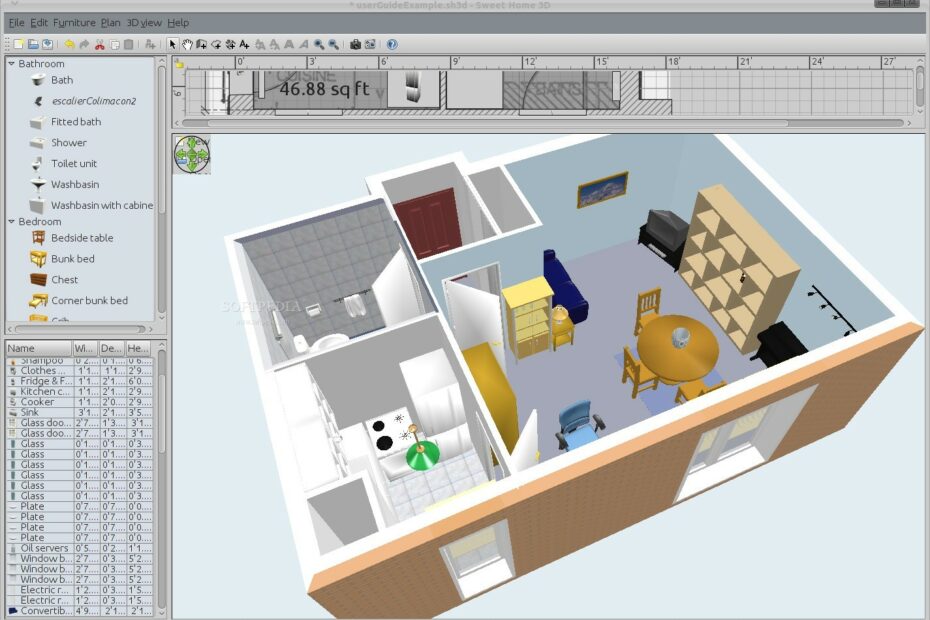
Task: Click the Create video icon
Action: tap(370, 44)
